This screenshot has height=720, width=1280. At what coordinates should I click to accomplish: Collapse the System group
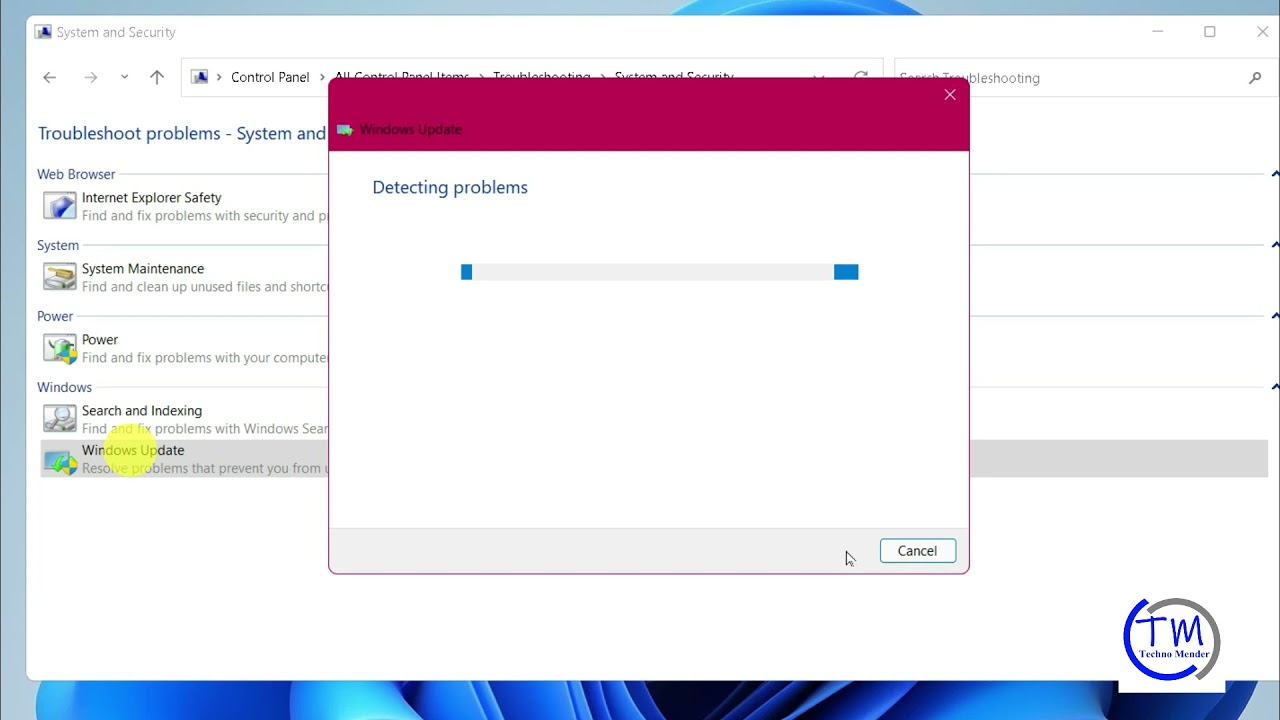point(1274,245)
